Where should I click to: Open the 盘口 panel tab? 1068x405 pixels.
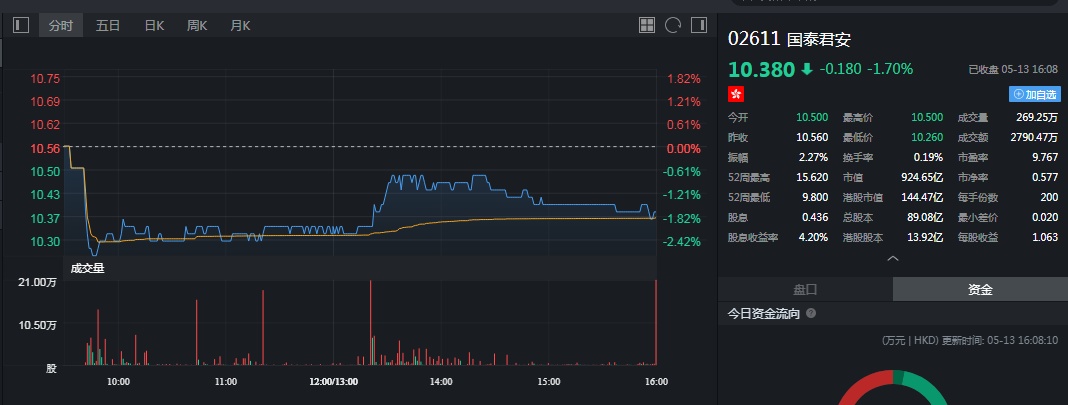(805, 289)
